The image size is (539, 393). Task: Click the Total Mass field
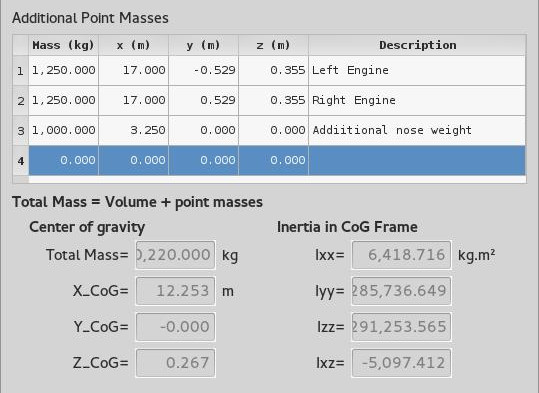click(176, 255)
